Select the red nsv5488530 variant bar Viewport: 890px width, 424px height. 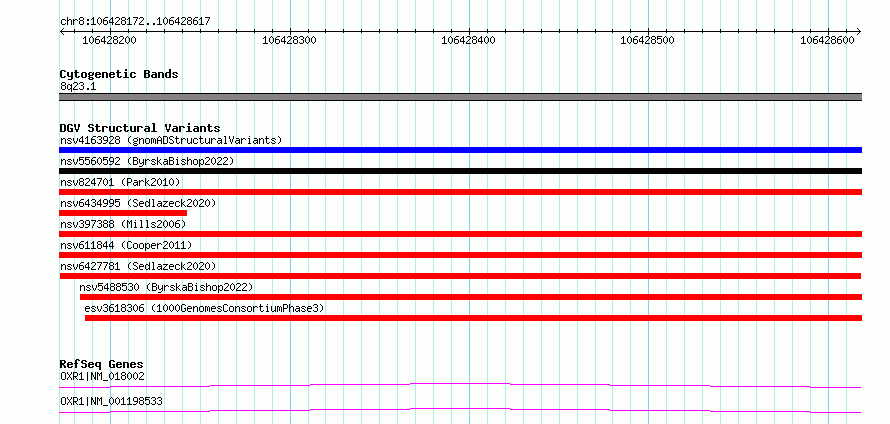[471, 297]
